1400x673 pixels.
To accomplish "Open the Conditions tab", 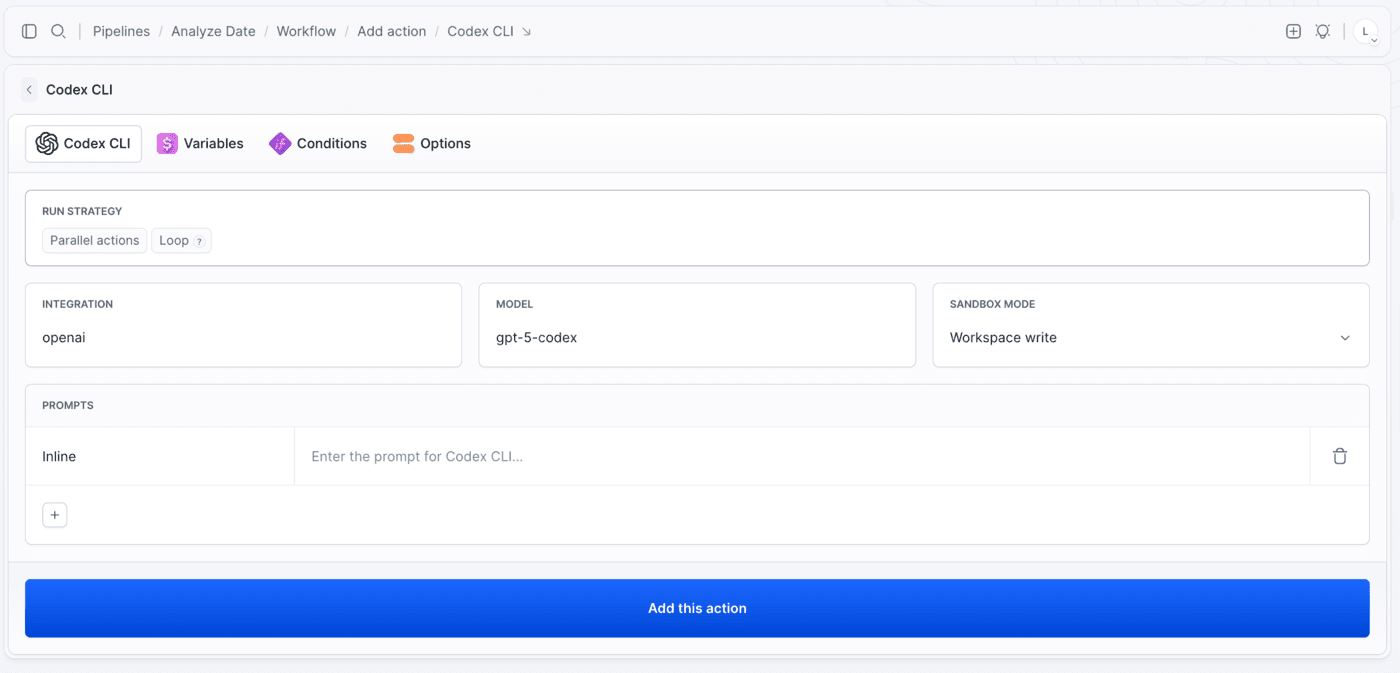I will 318,144.
